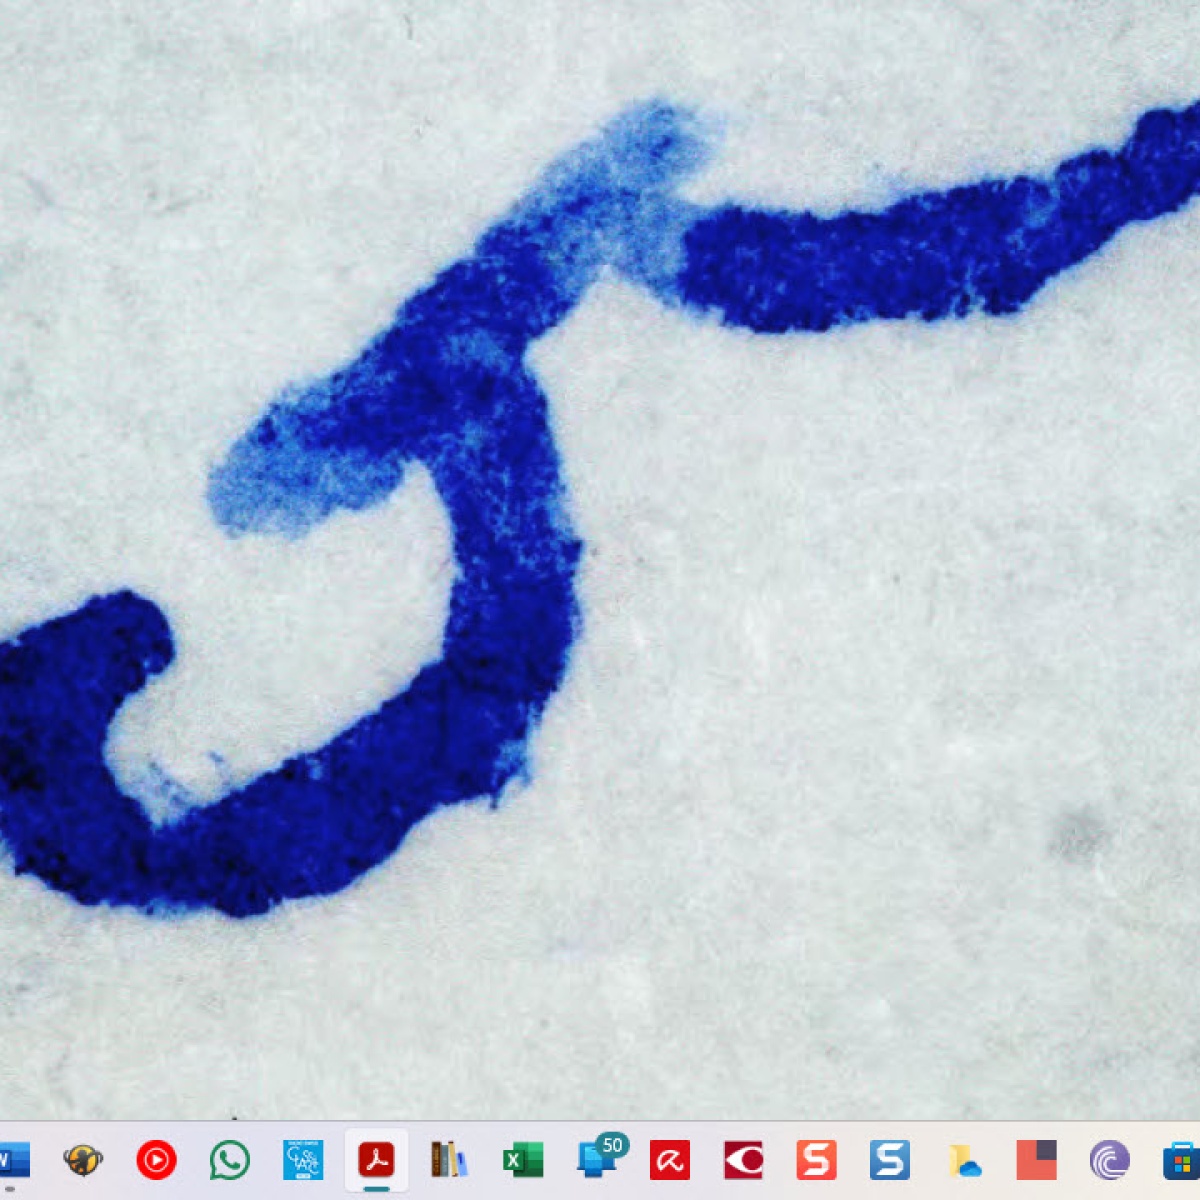Open the Calibre books icon
Viewport: 1200px width, 1200px height.
click(x=449, y=1160)
